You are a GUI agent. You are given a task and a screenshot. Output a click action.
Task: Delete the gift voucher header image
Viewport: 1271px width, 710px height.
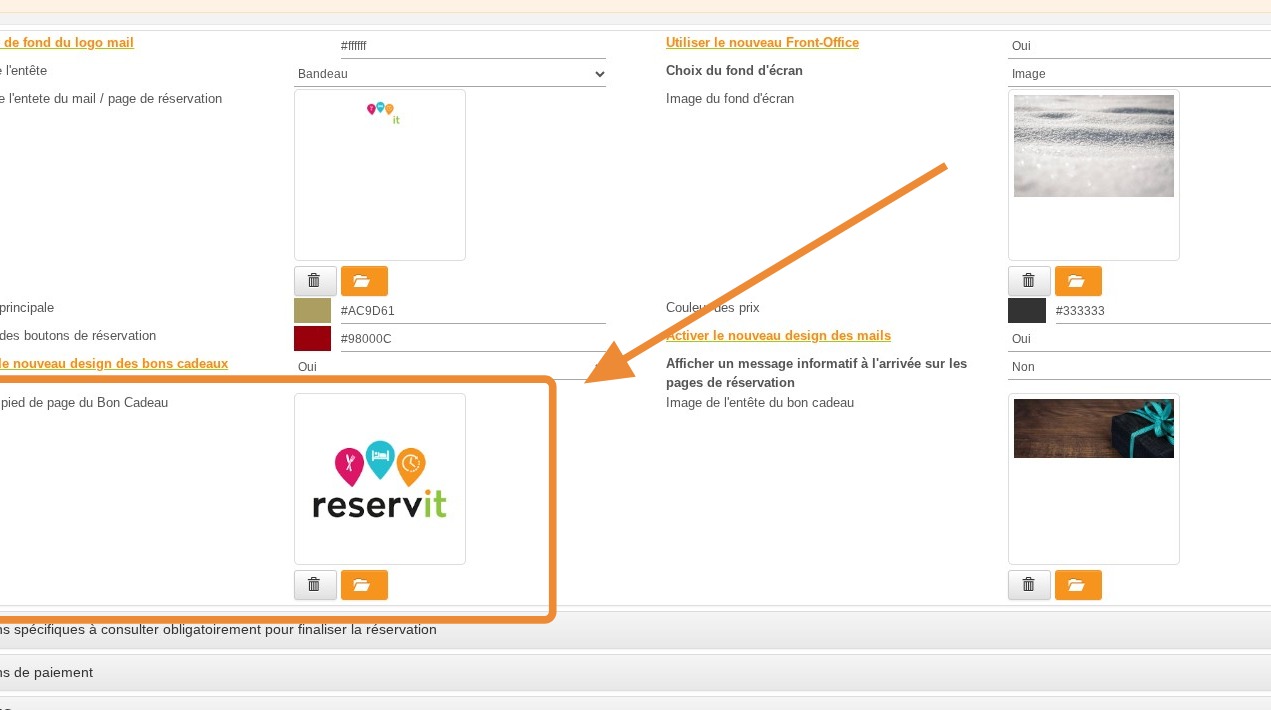click(1029, 585)
